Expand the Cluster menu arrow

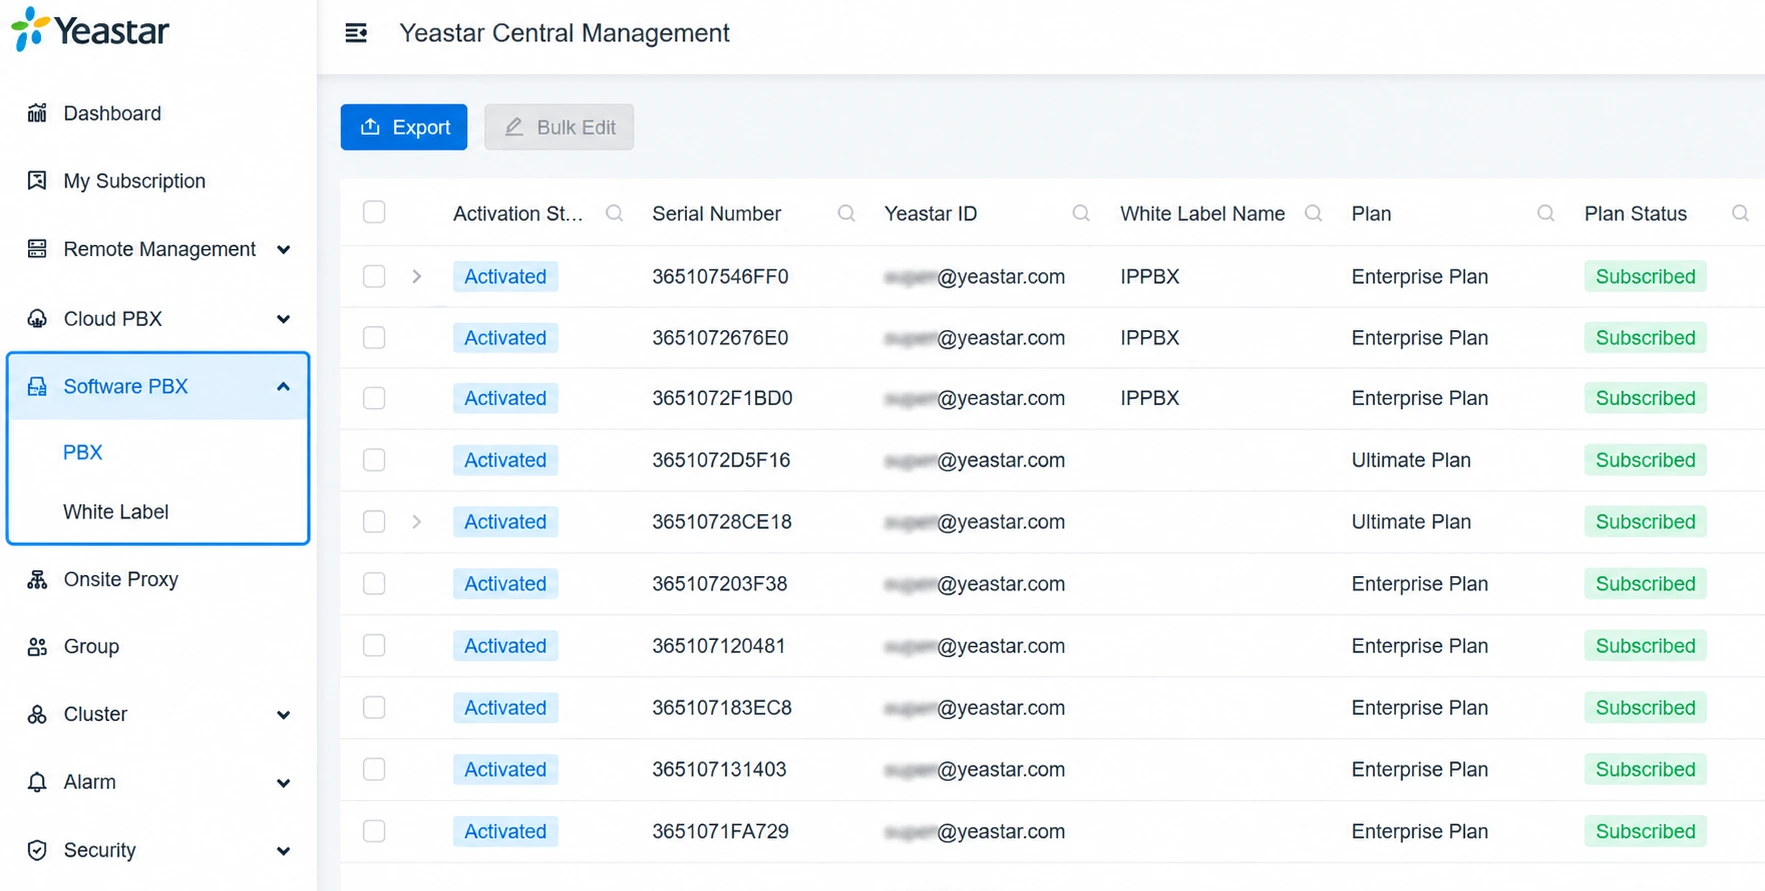click(x=284, y=715)
